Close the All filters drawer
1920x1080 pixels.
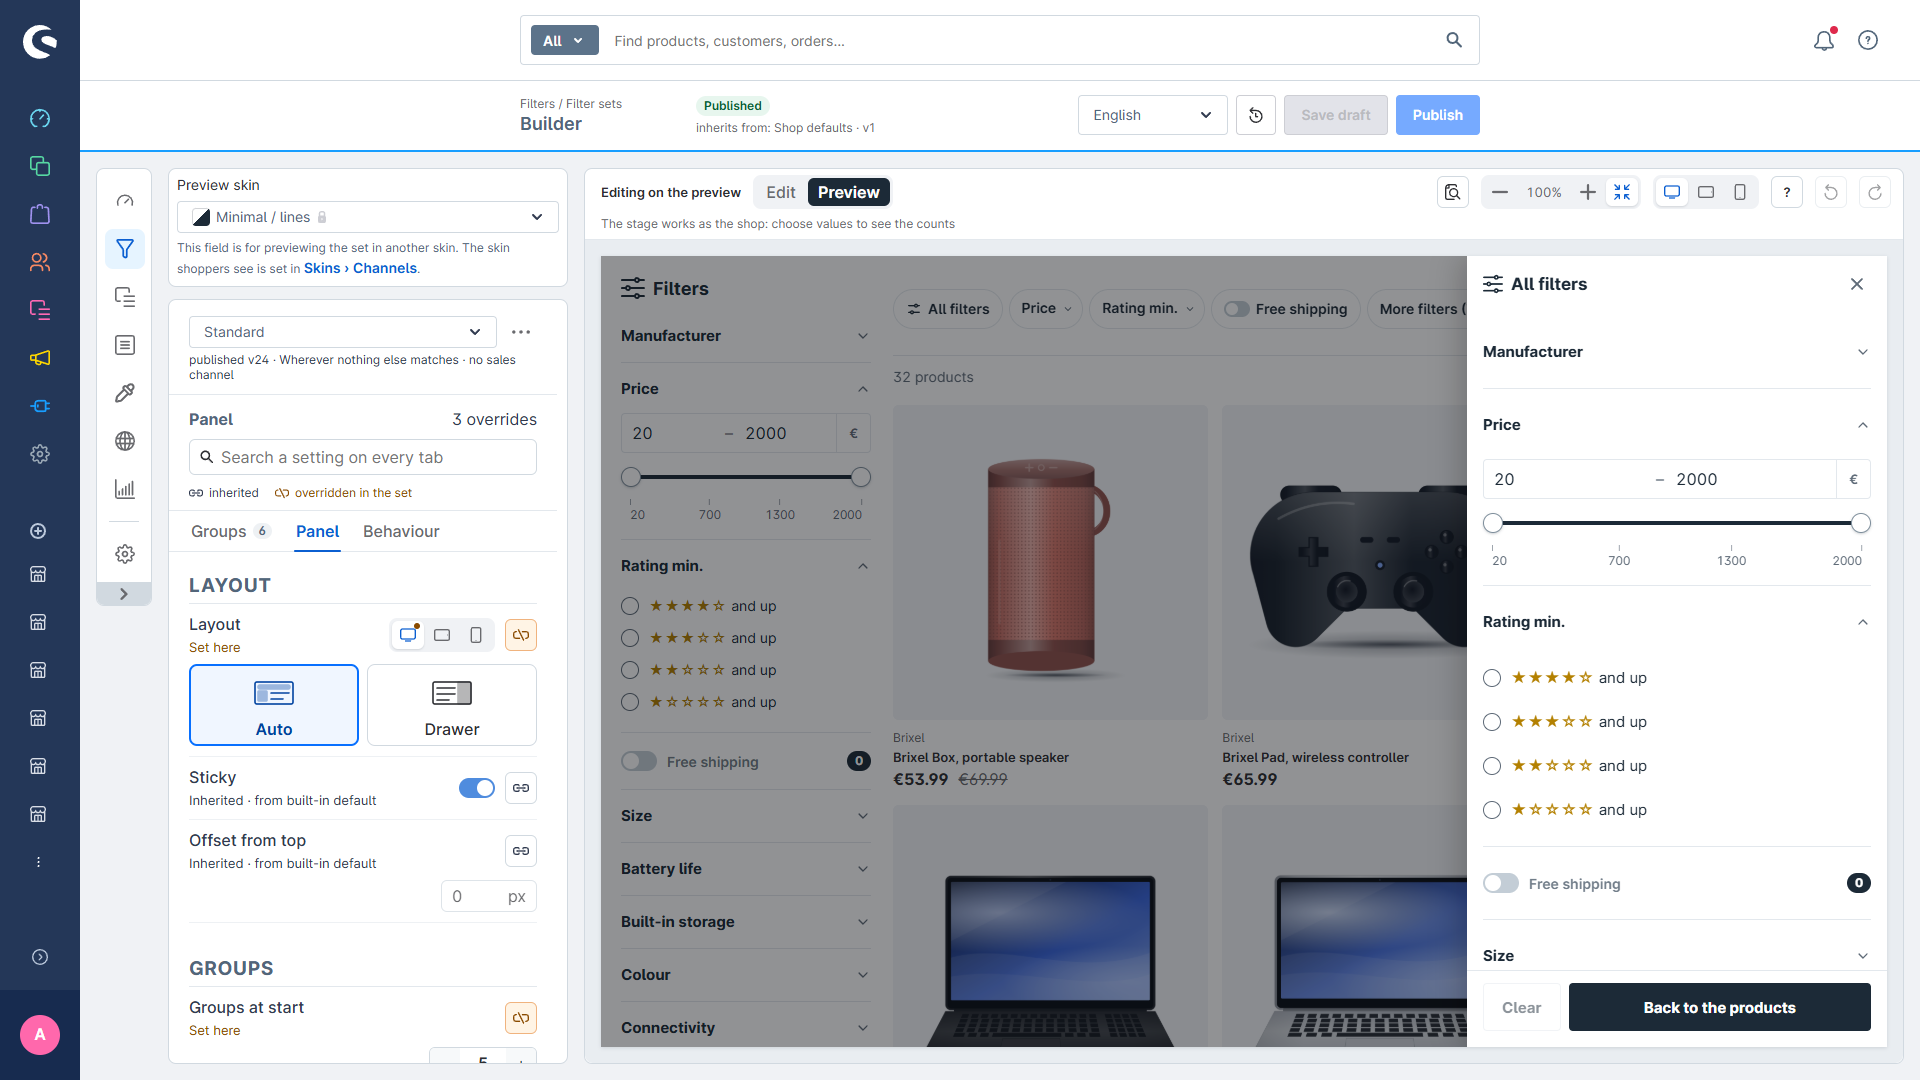point(1857,284)
